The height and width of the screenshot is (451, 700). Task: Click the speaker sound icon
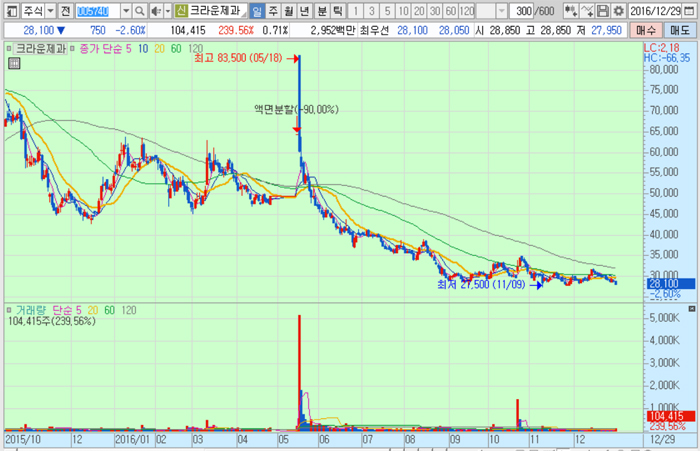tap(154, 11)
